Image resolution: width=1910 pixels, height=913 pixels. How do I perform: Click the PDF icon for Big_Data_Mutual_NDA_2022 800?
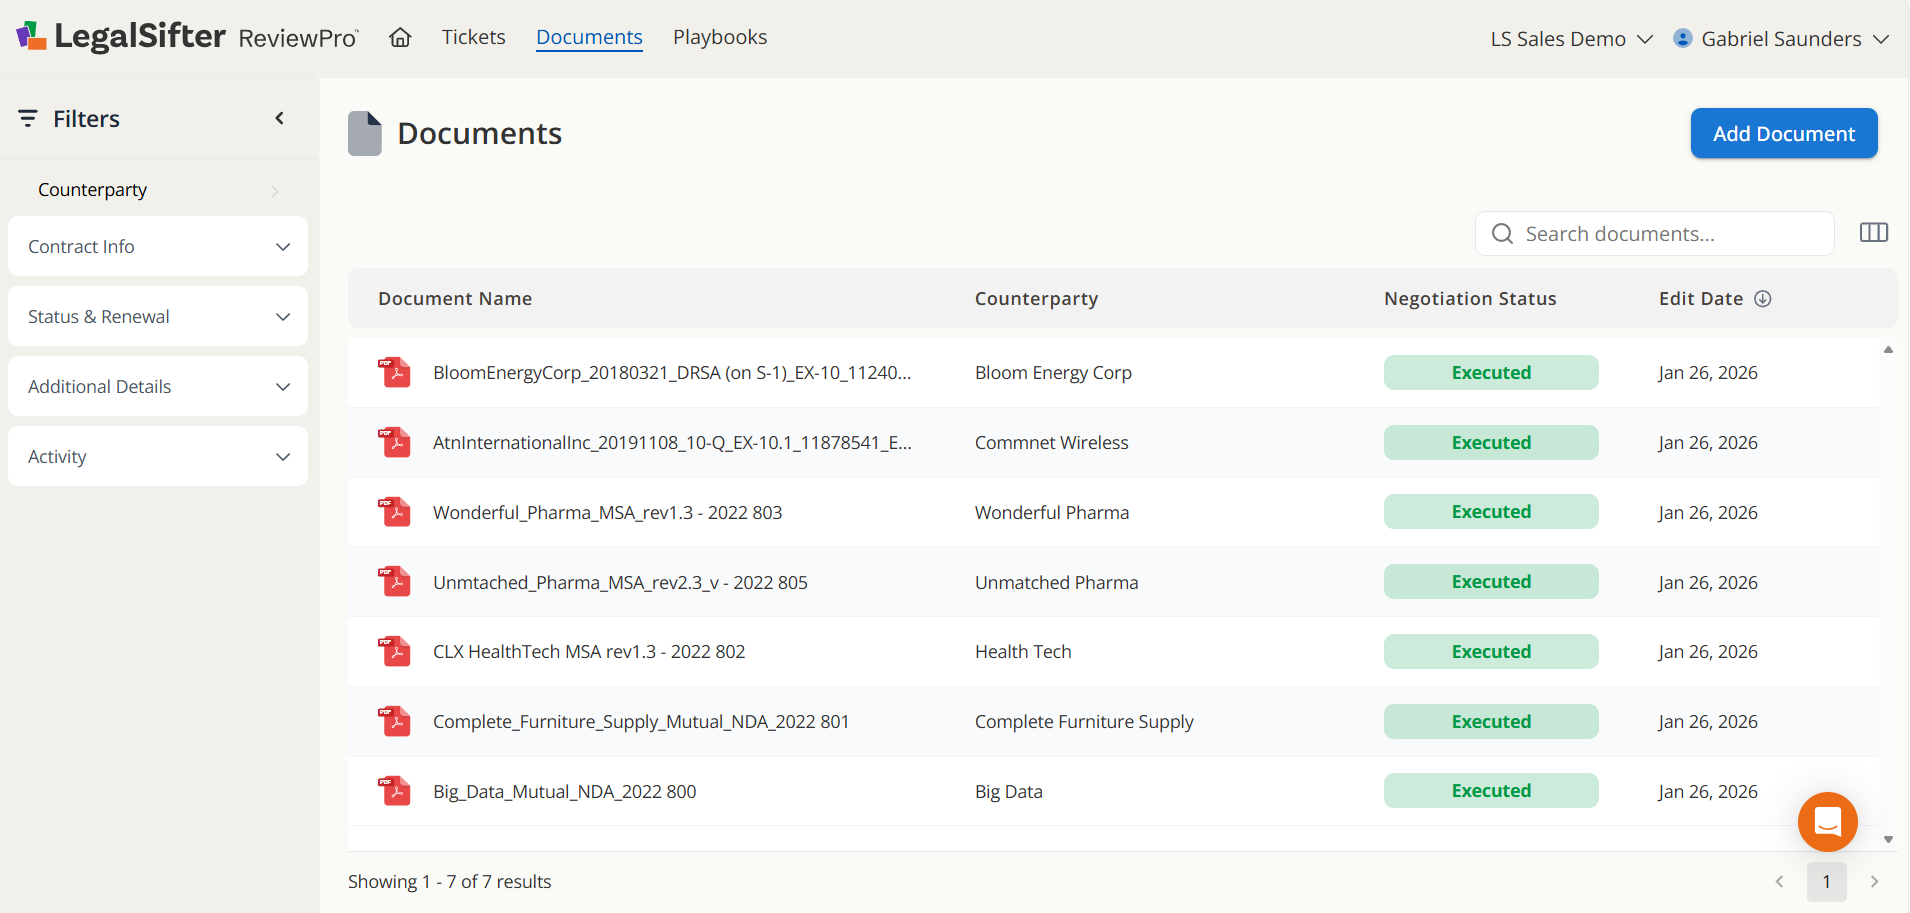tap(396, 790)
